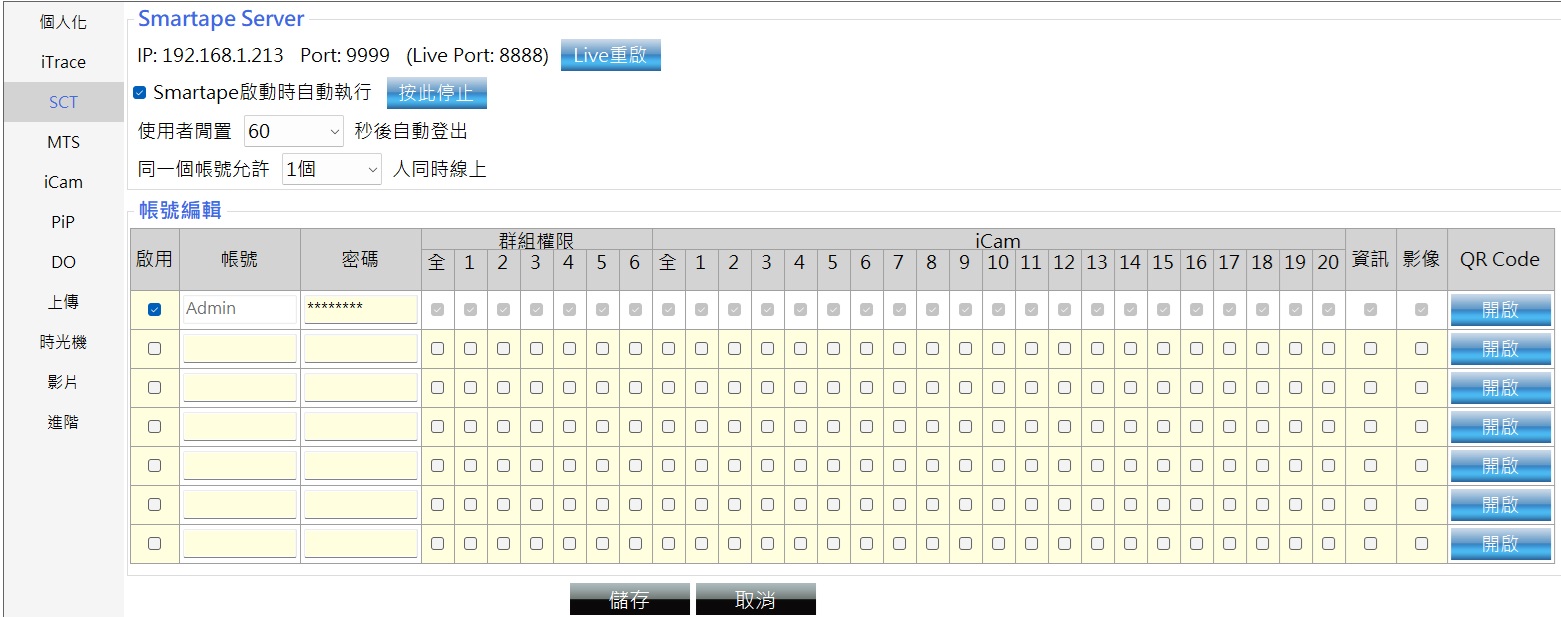Click the 按此停止 button

[436, 93]
